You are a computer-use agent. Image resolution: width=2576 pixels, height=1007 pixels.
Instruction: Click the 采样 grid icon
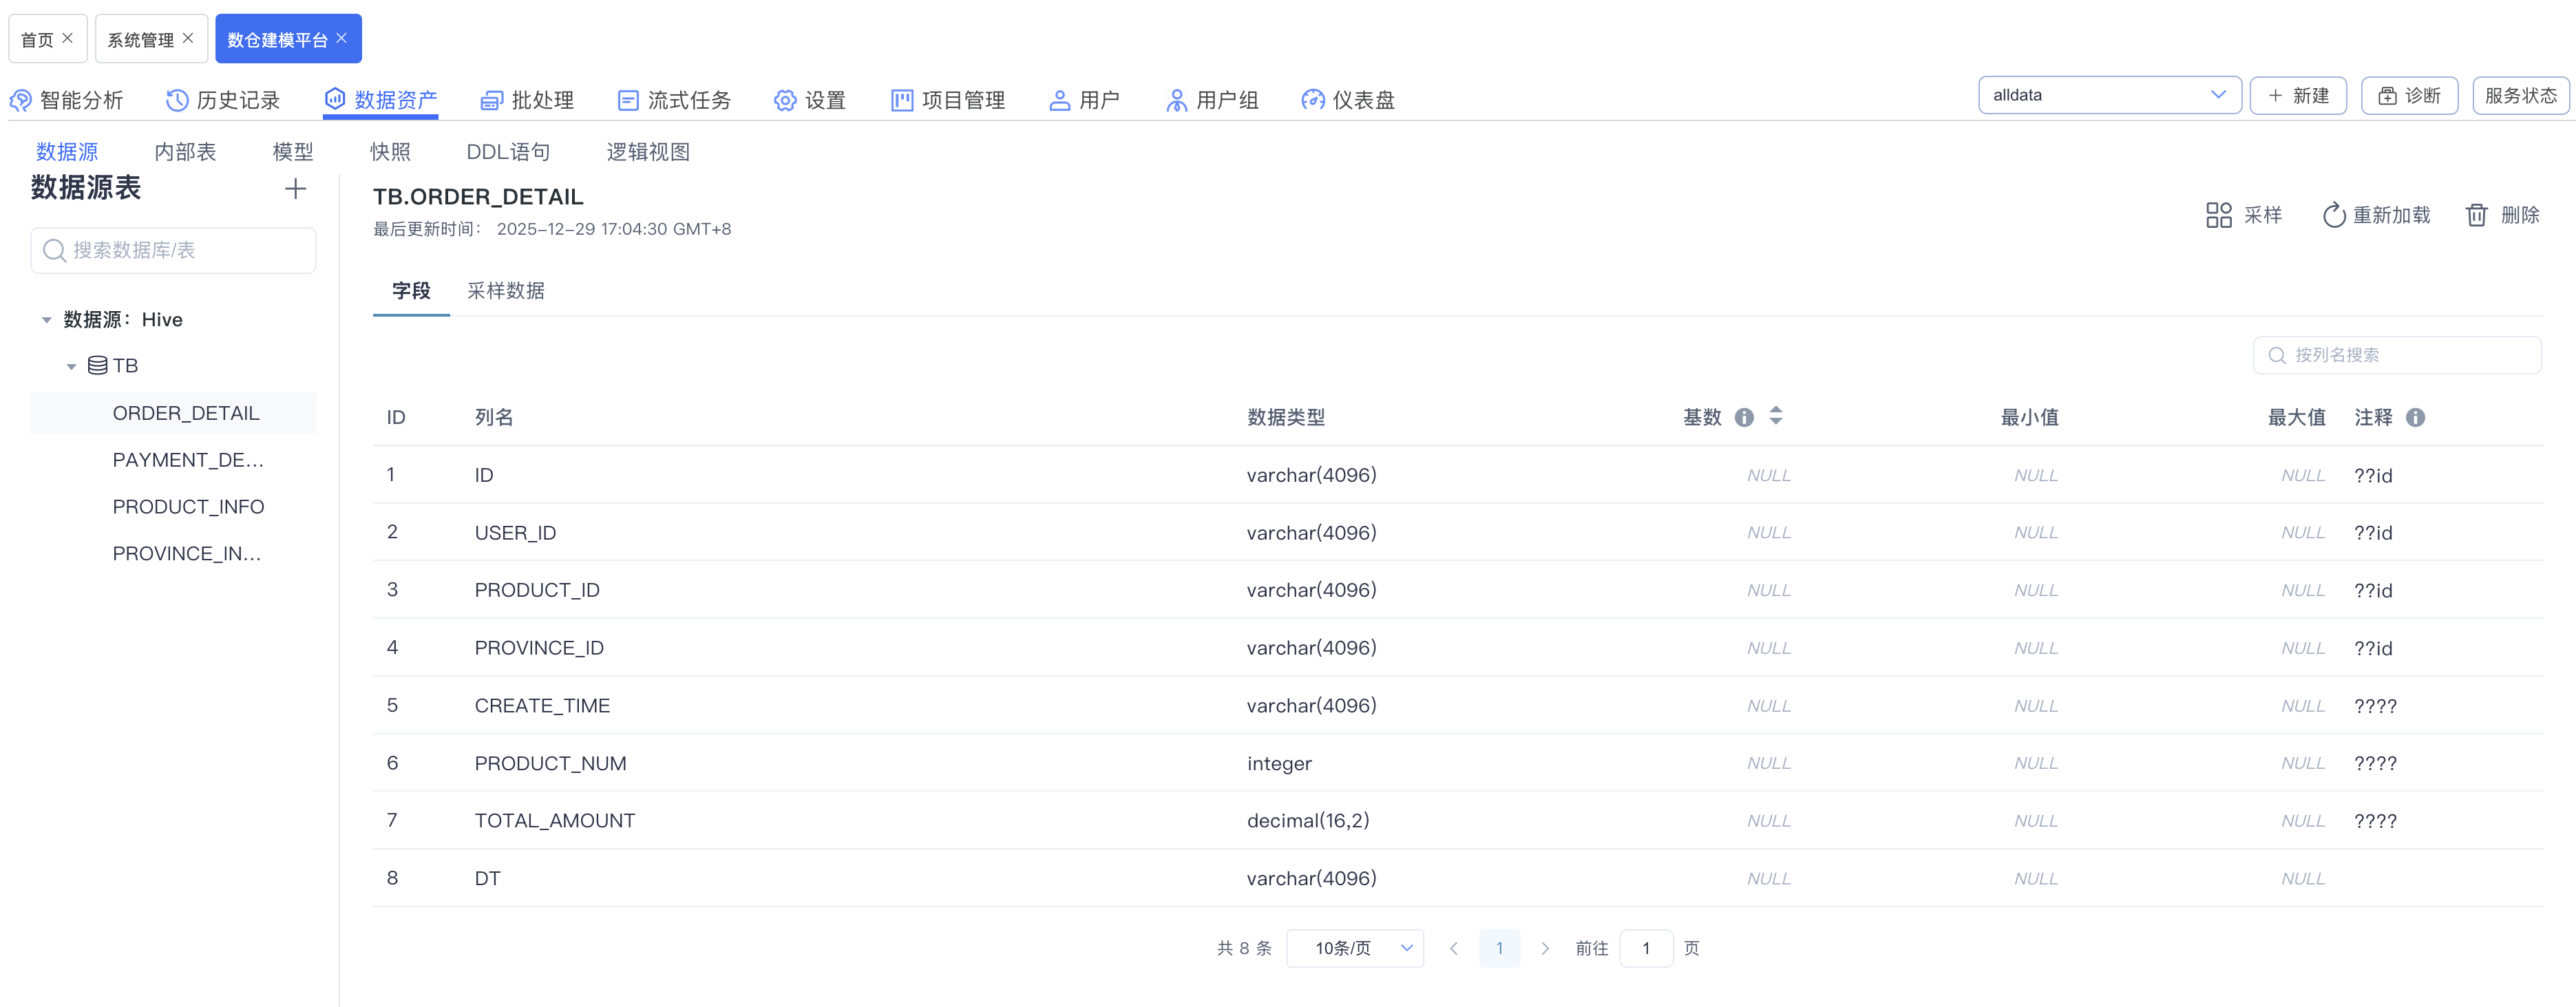[2218, 215]
